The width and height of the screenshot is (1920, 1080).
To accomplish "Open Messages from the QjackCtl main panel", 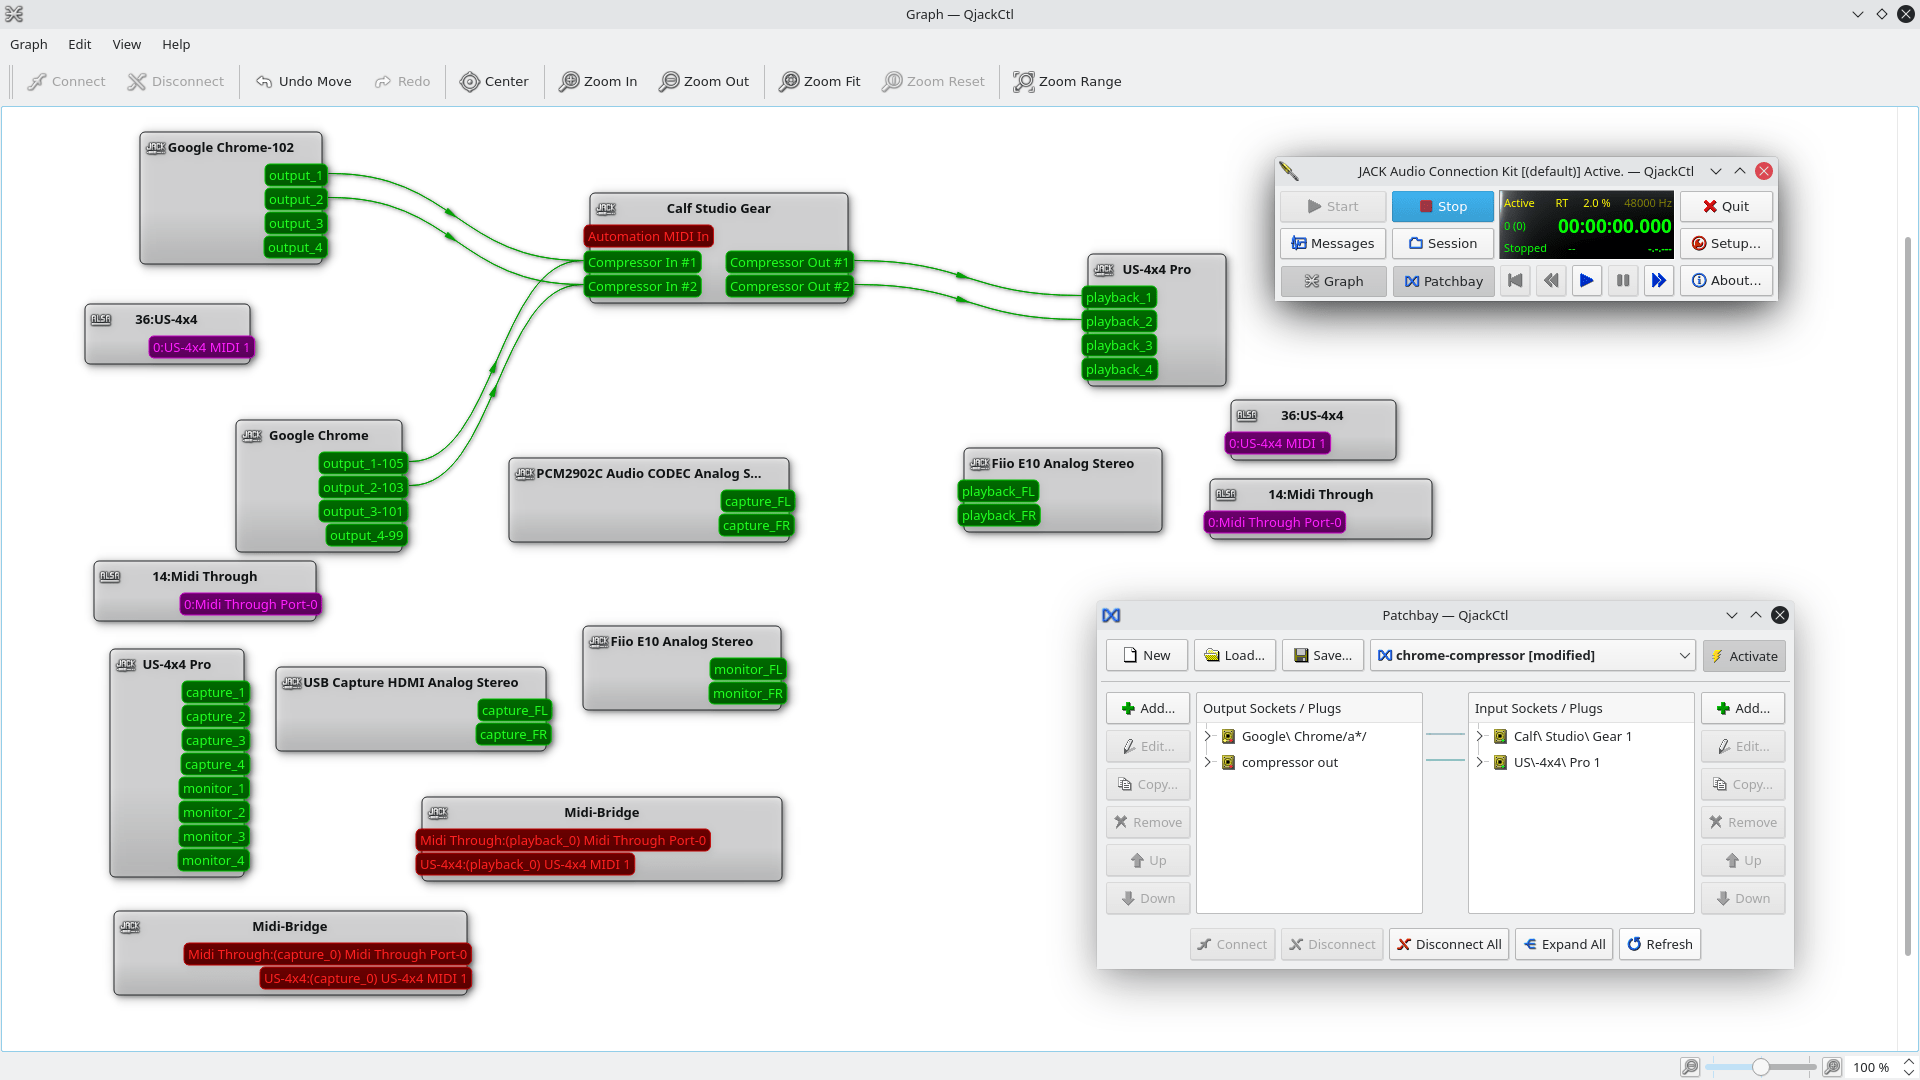I will [x=1332, y=243].
